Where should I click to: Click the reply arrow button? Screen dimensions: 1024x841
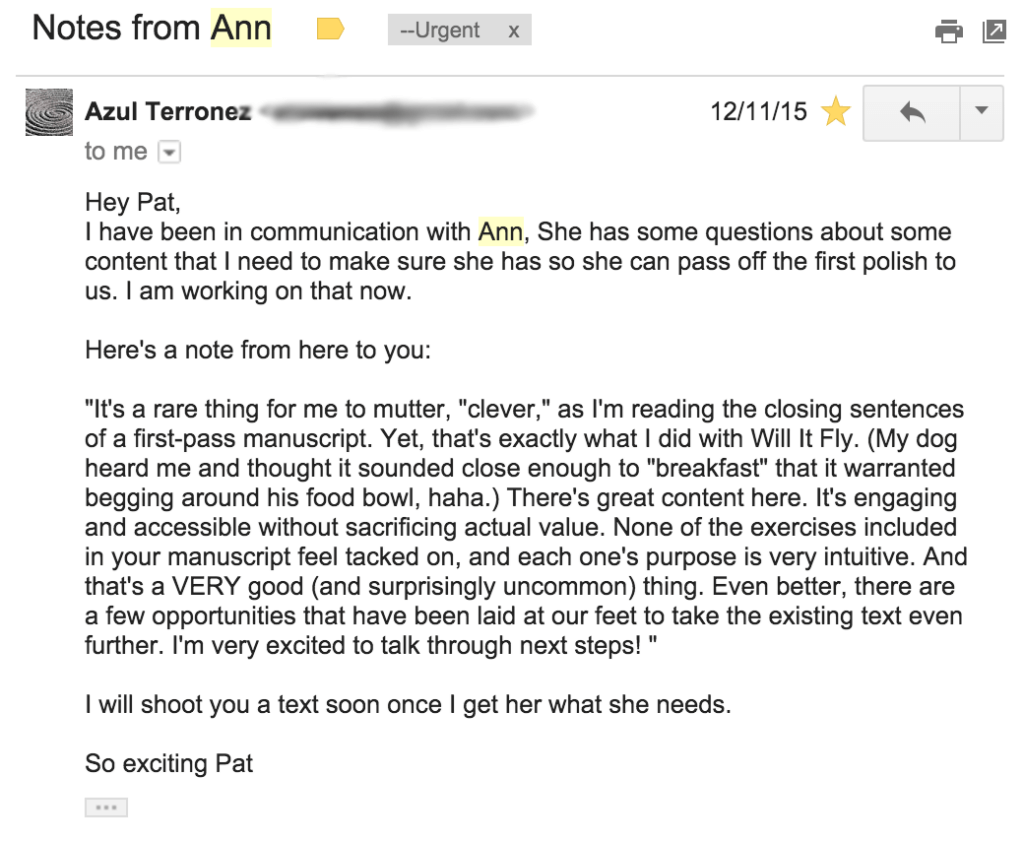pyautogui.click(x=911, y=112)
